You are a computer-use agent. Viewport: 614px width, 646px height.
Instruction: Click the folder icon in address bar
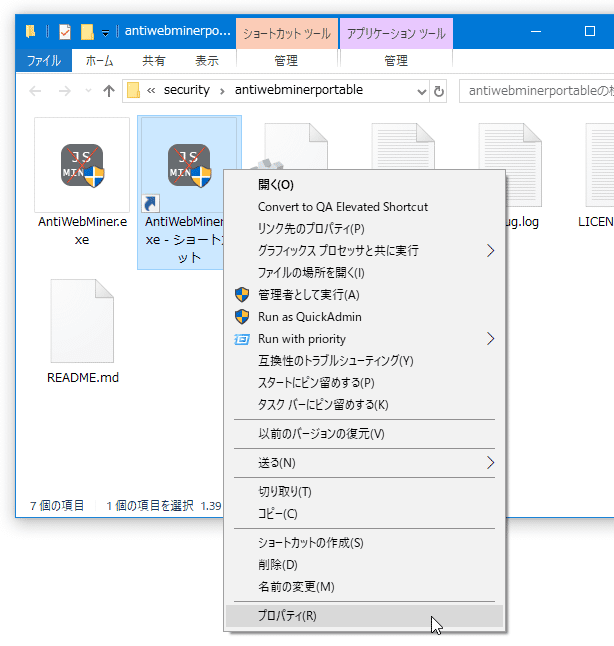[133, 90]
